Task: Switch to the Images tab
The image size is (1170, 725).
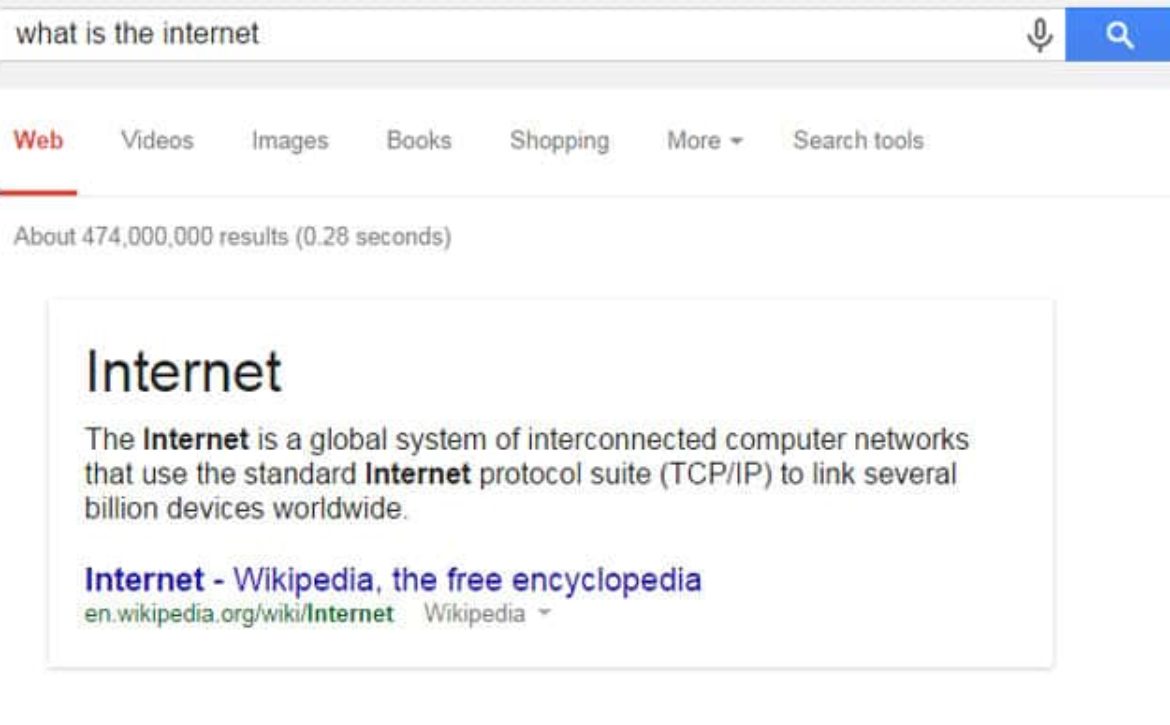Action: pos(290,141)
